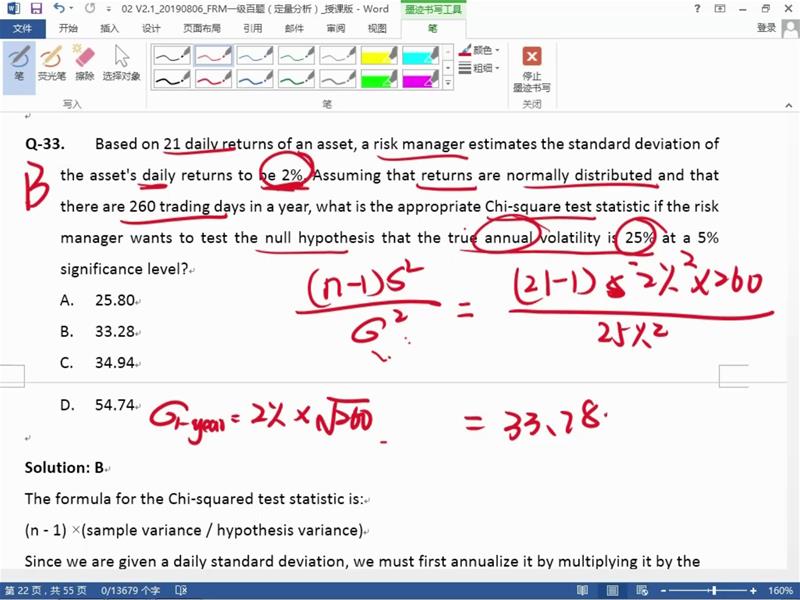The height and width of the screenshot is (600, 800).
Task: Pick the thick gray pen in gallery
Action: coord(337,79)
